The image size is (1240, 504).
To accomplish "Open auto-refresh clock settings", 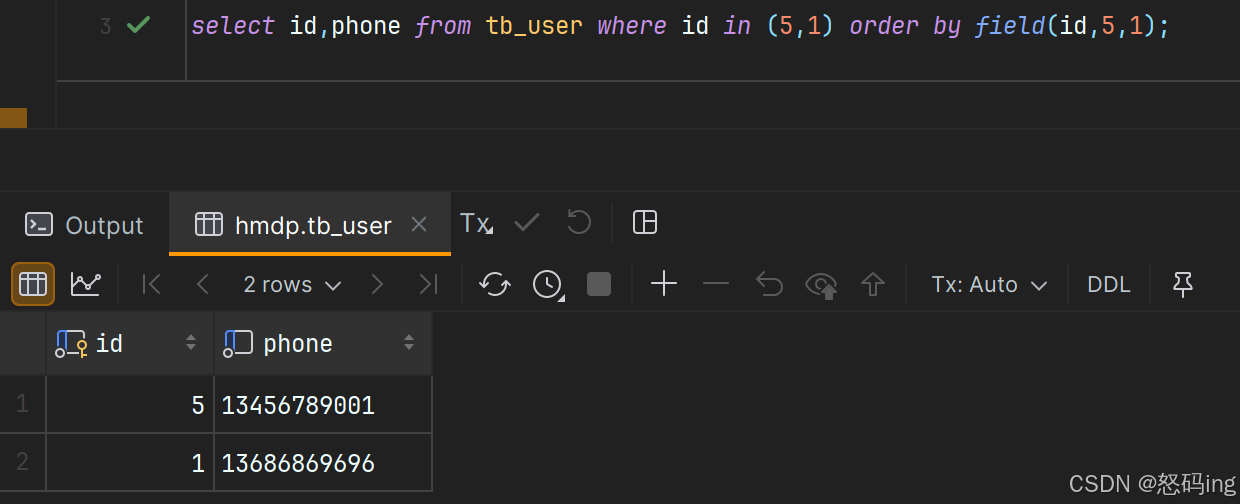I will [547, 285].
